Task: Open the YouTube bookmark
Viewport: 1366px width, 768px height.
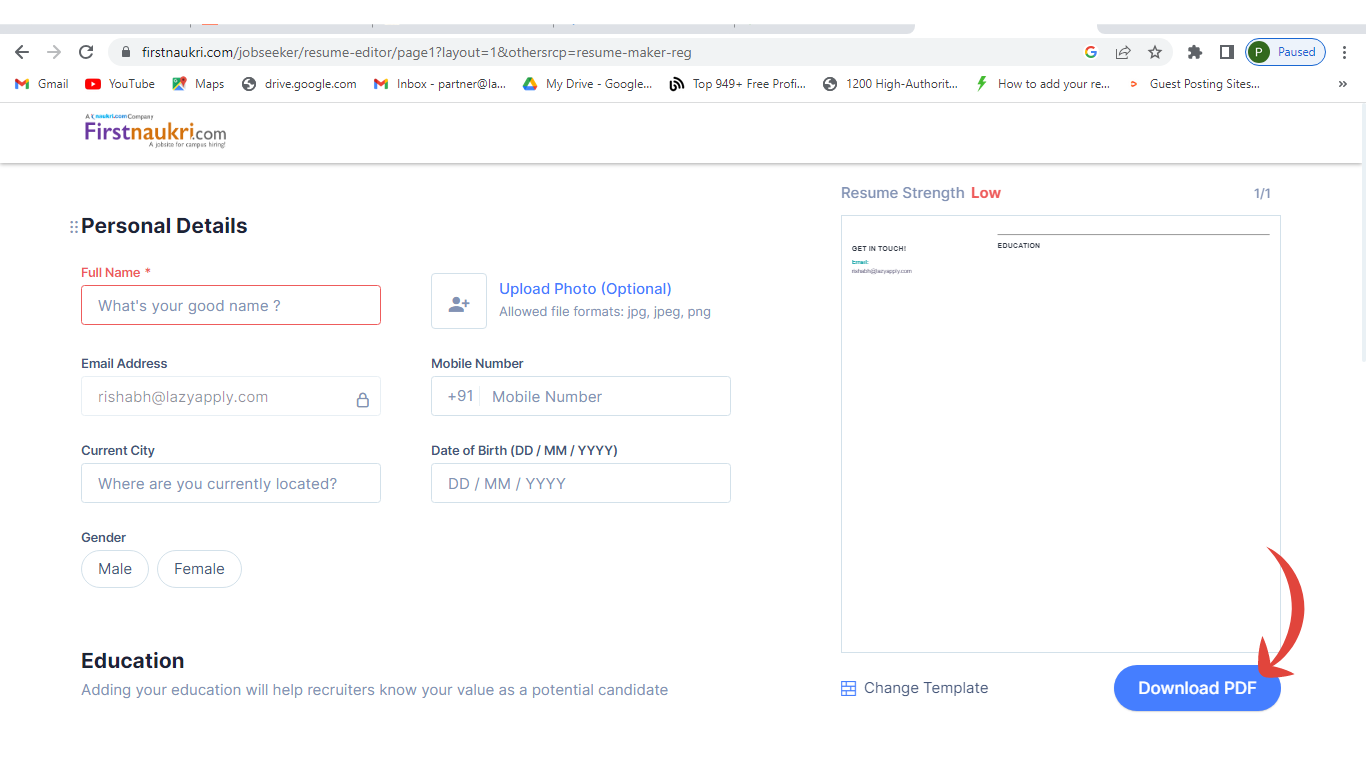Action: (120, 84)
